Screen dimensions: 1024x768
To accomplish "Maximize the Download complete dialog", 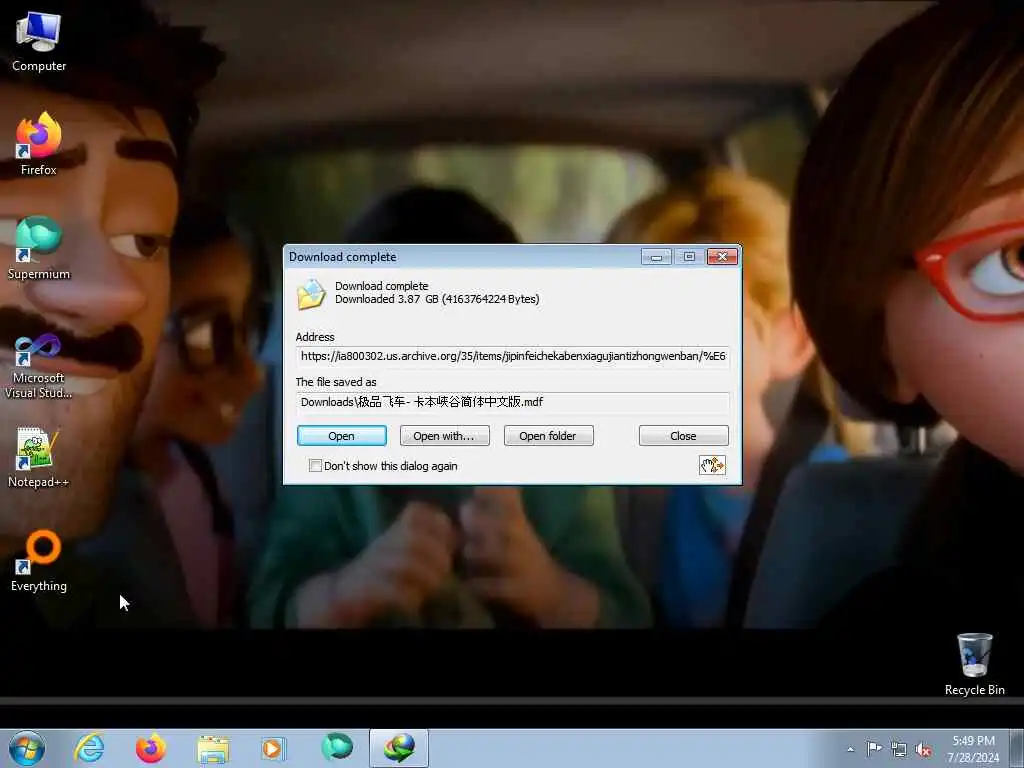I will tap(689, 257).
